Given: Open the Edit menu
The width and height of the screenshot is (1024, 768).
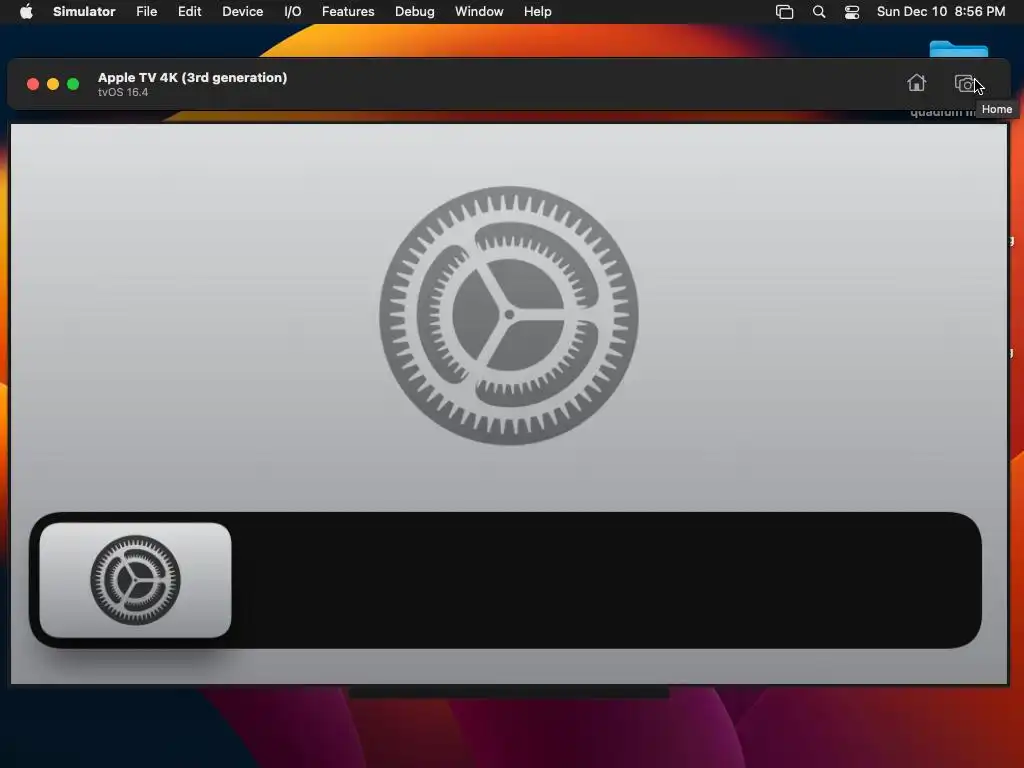Looking at the screenshot, I should tap(189, 12).
